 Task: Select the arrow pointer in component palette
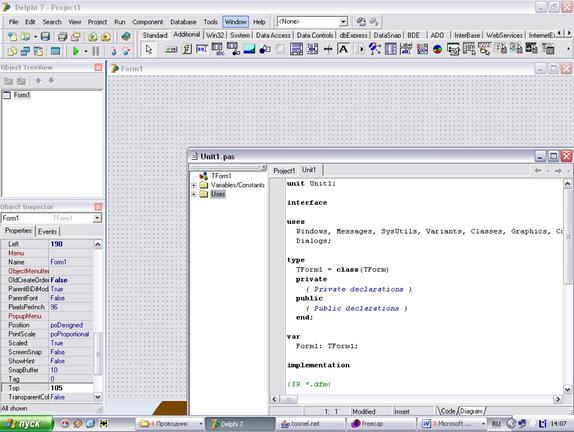(x=149, y=49)
